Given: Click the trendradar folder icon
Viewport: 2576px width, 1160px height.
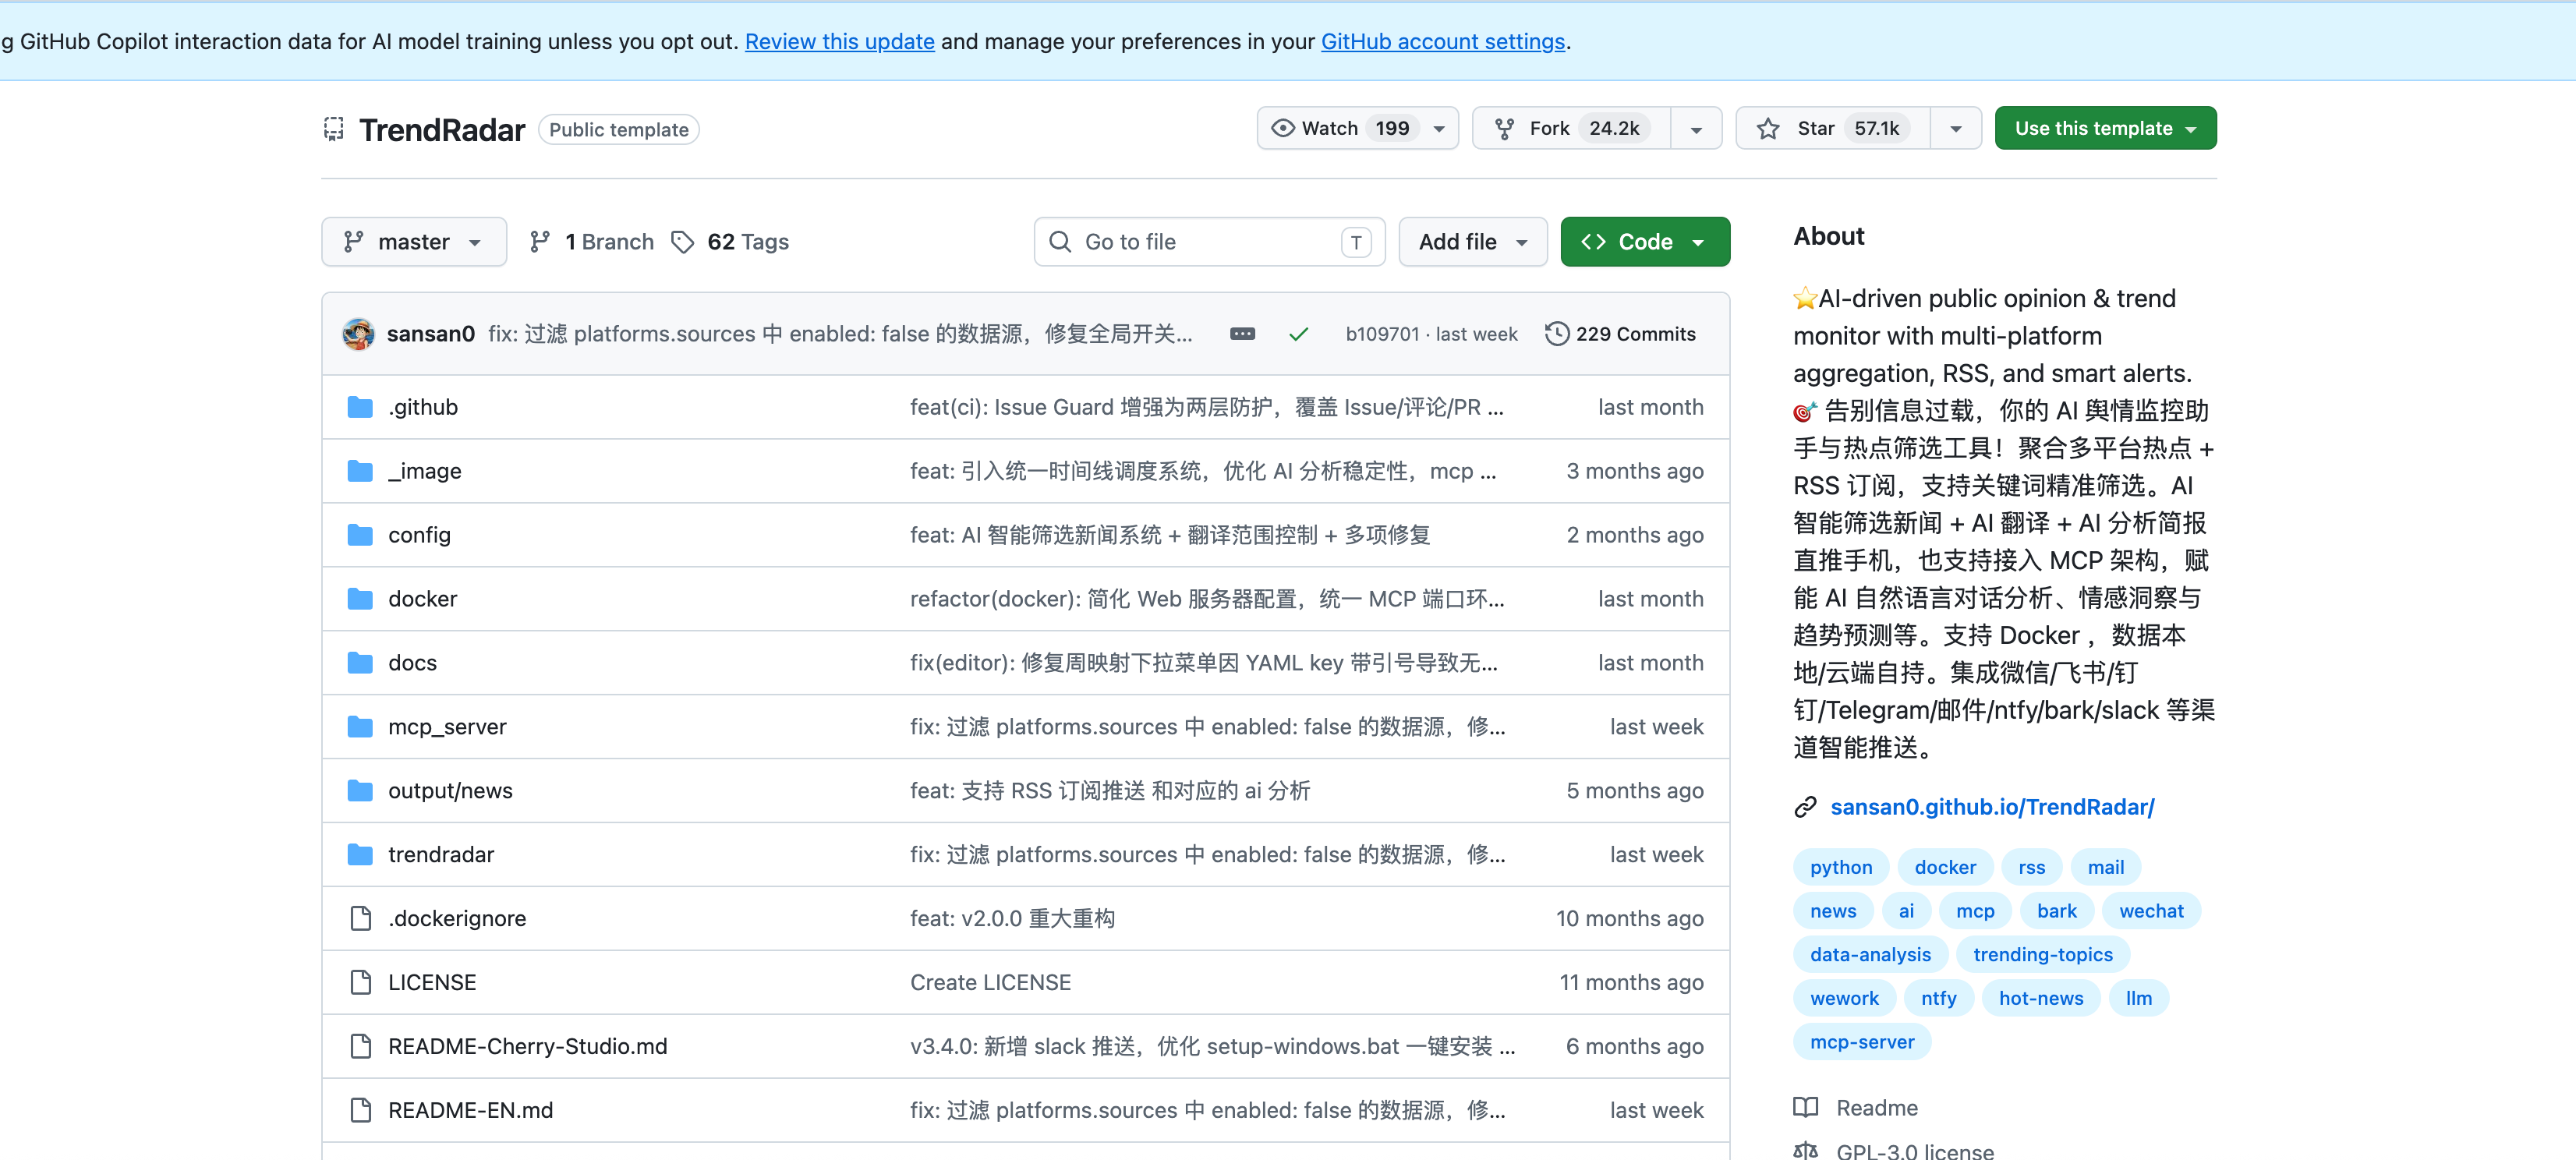Looking at the screenshot, I should [360, 855].
